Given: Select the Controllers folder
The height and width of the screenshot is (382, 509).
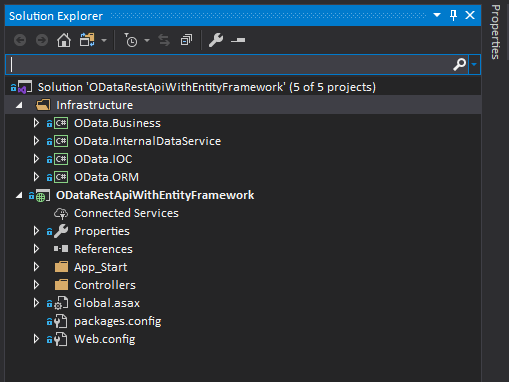Looking at the screenshot, I should 105,285.
